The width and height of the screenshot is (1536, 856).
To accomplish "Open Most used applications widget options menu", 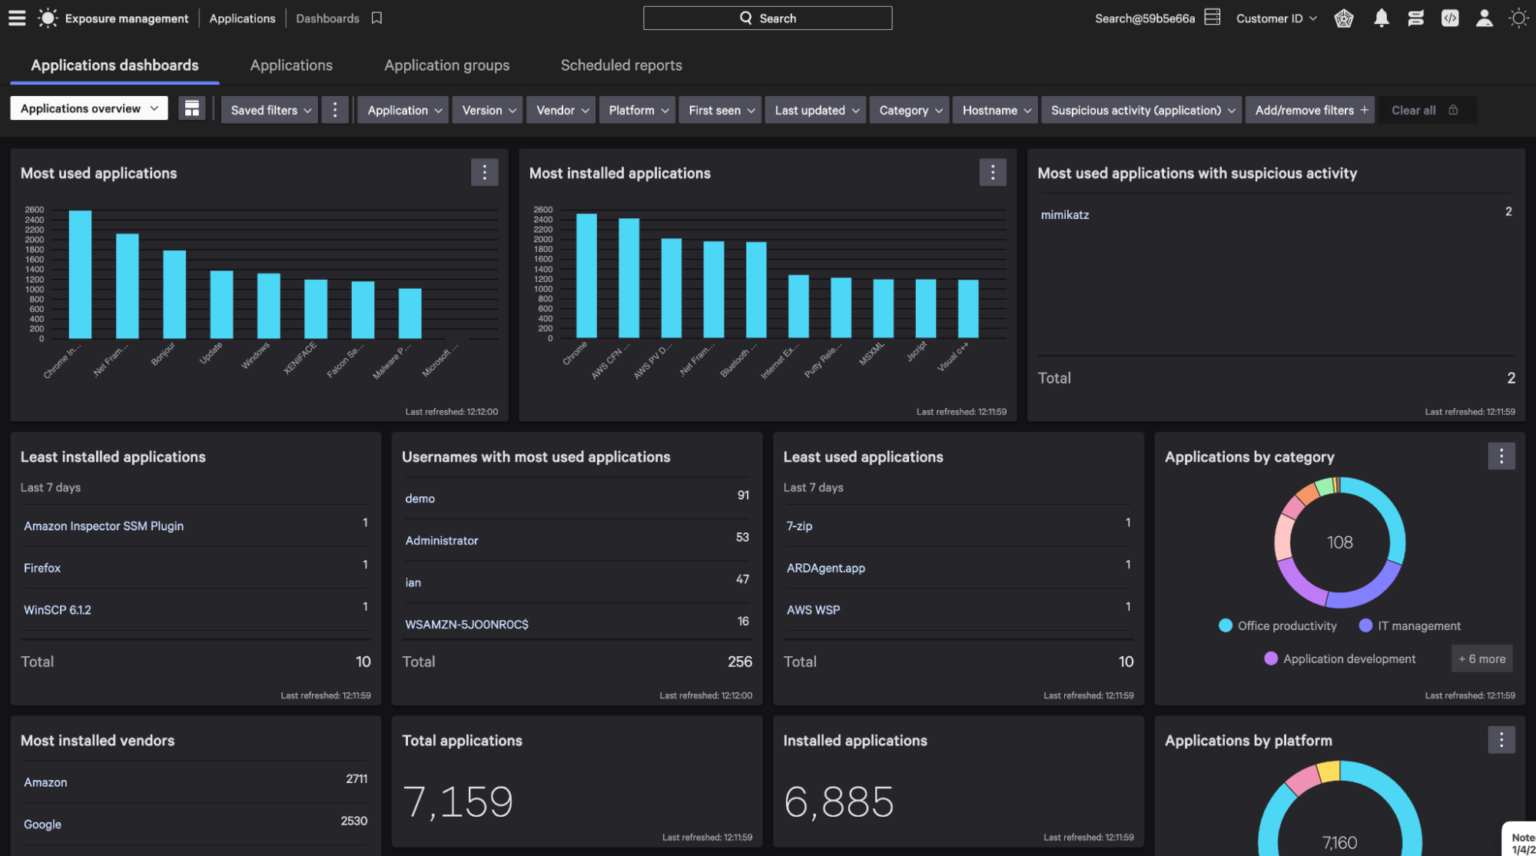I will [x=484, y=173].
